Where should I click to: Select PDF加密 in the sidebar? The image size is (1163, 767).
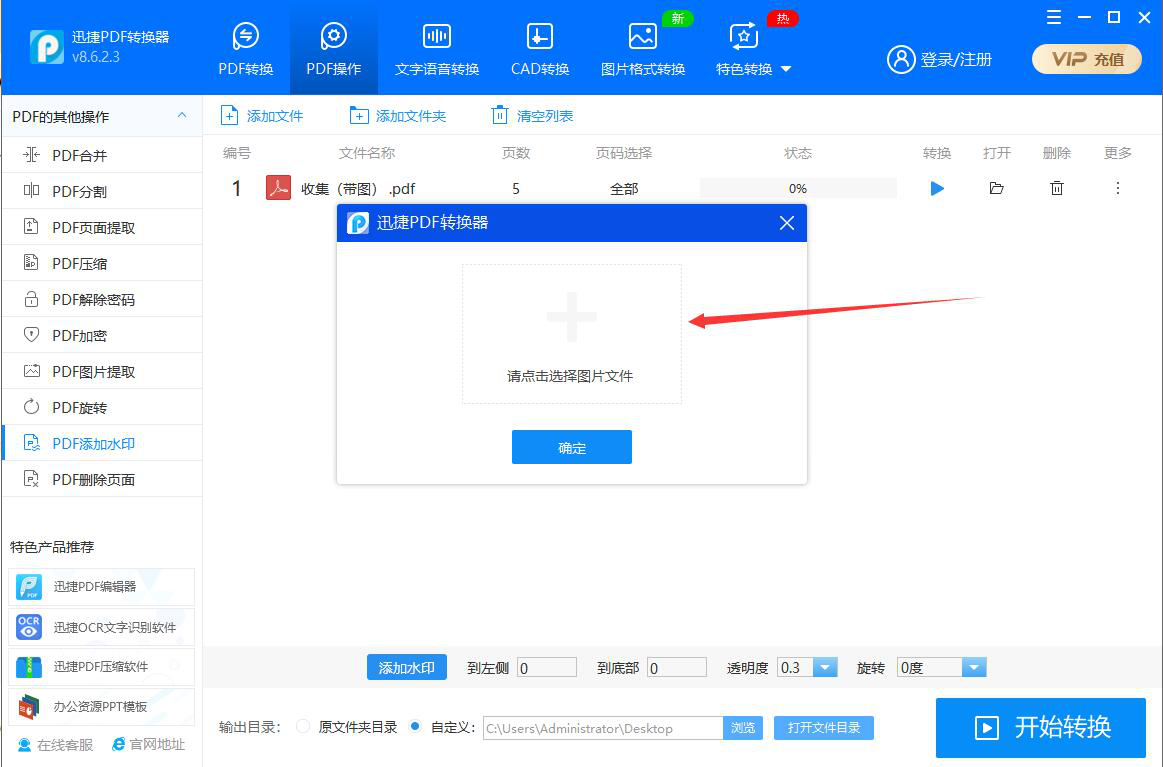102,335
